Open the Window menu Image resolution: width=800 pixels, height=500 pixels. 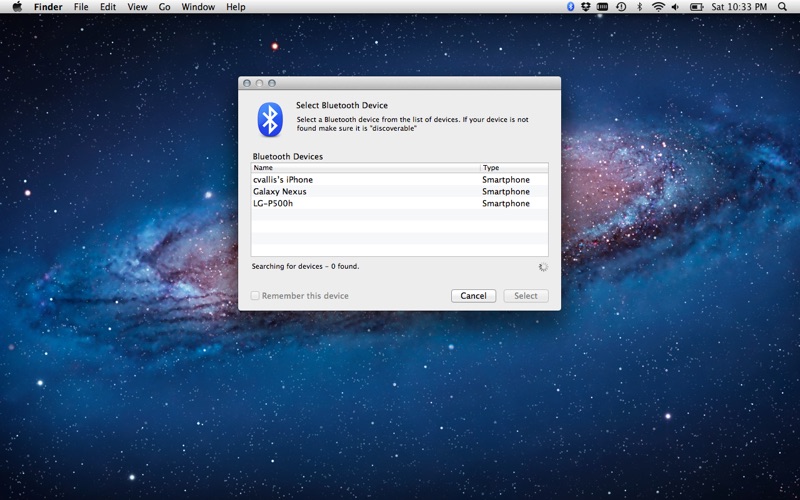click(x=198, y=7)
